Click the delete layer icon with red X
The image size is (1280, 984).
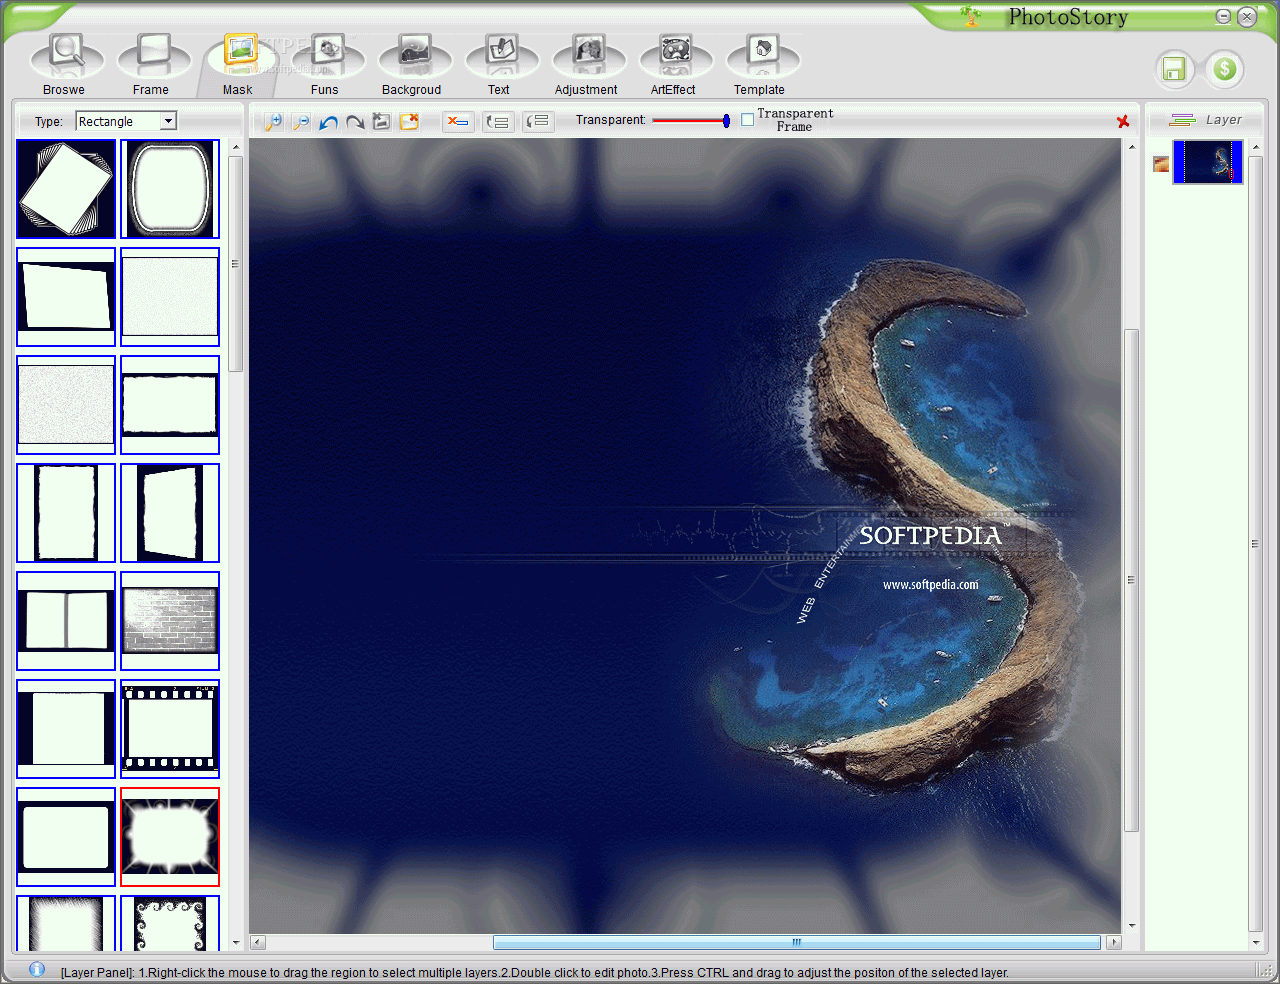pyautogui.click(x=458, y=122)
